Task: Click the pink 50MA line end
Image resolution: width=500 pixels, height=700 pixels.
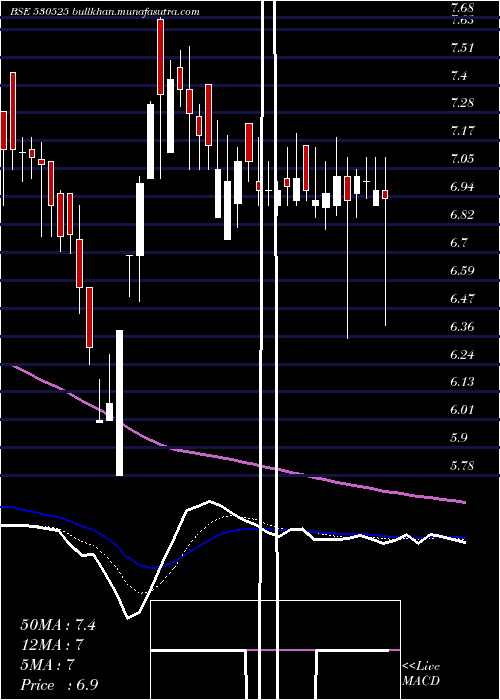Action: coord(463,502)
